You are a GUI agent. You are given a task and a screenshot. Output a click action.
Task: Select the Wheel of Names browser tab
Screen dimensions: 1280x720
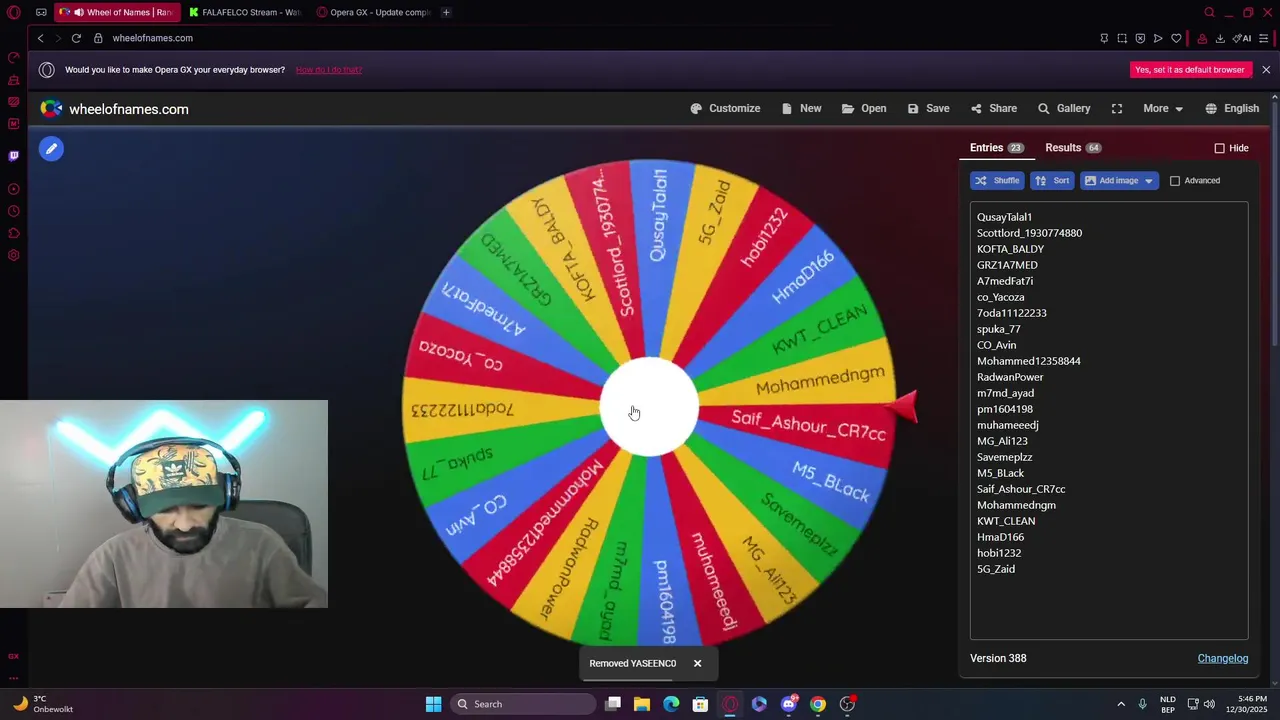[116, 12]
